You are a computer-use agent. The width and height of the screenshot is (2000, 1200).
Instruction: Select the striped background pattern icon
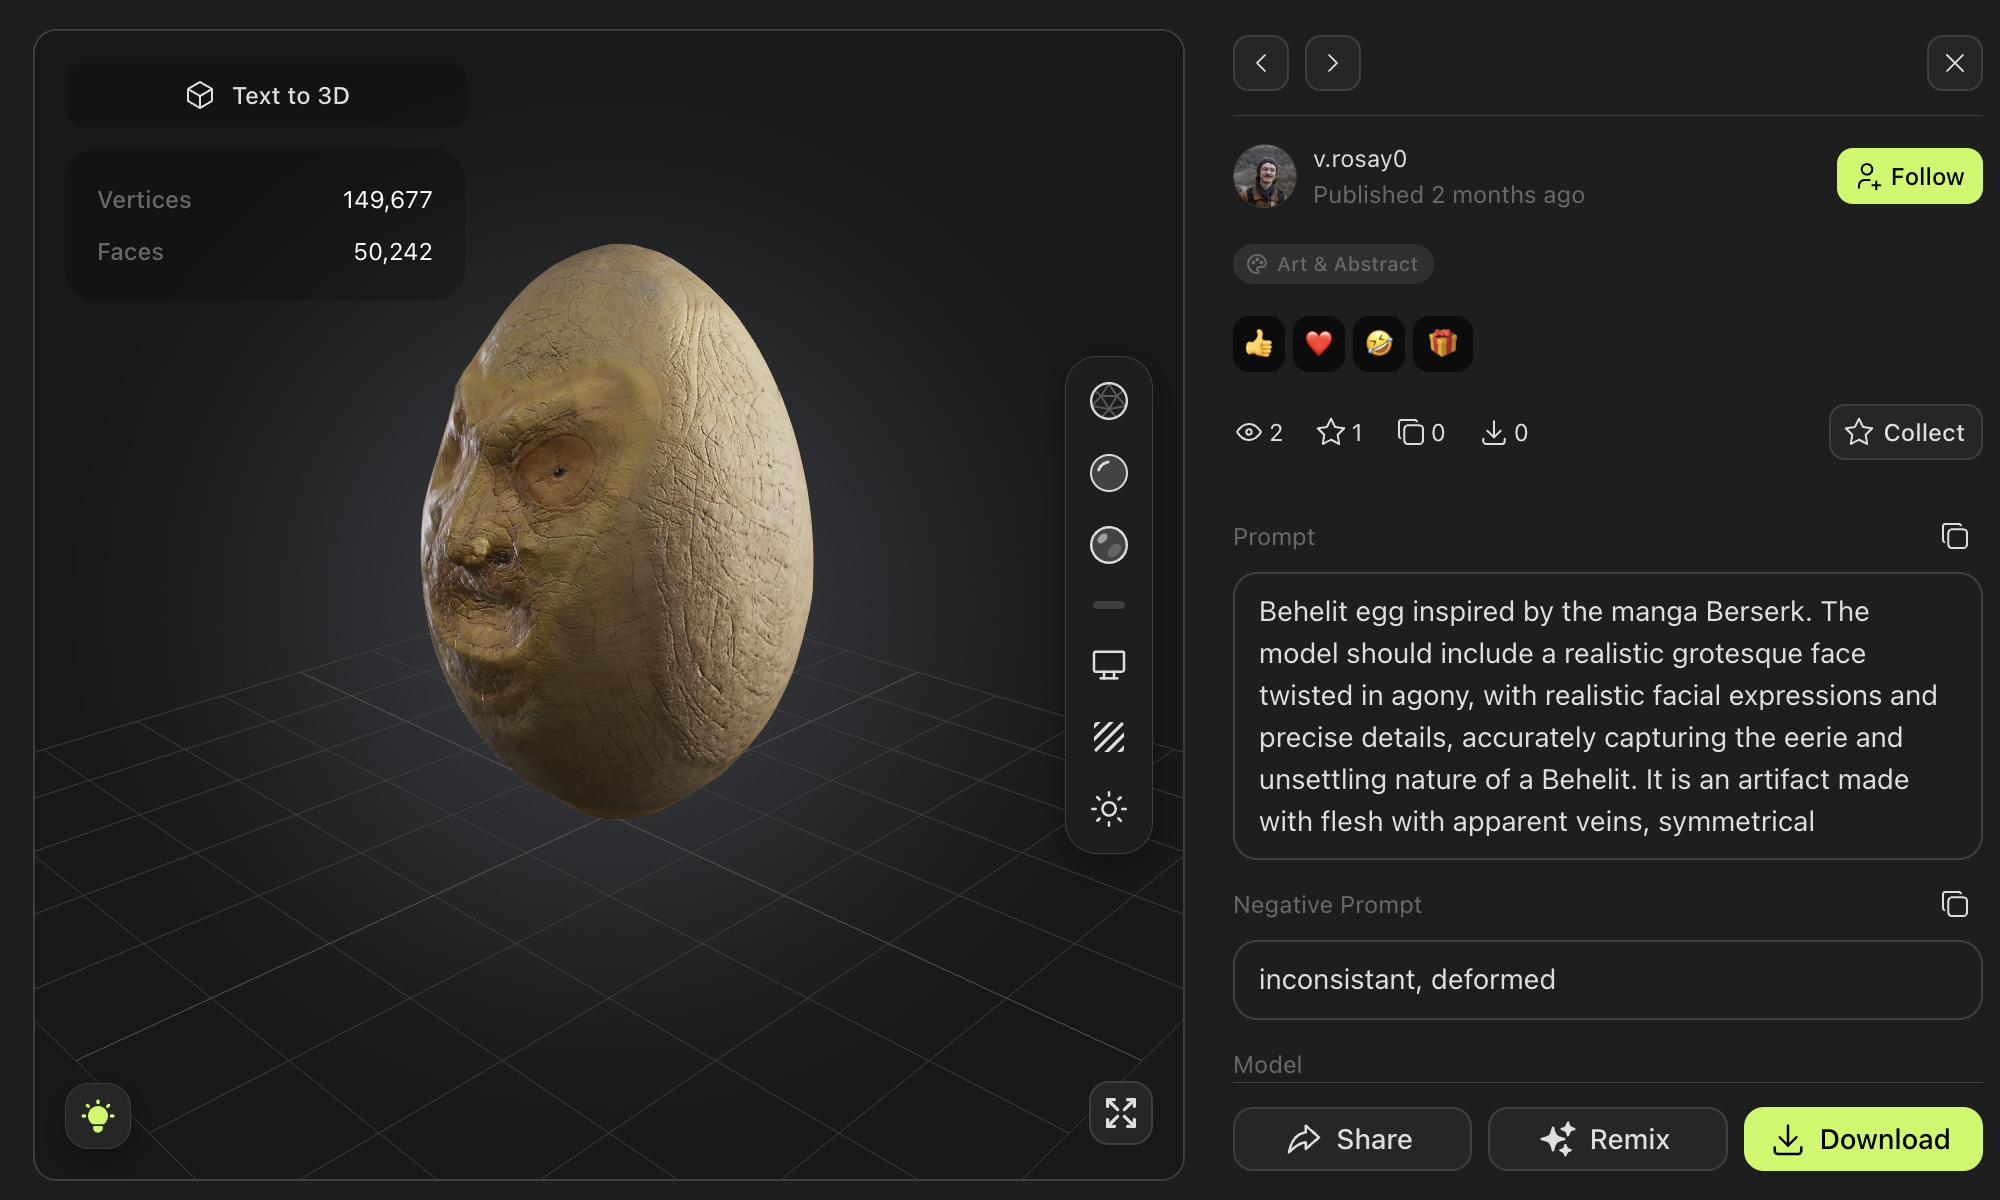click(1108, 737)
